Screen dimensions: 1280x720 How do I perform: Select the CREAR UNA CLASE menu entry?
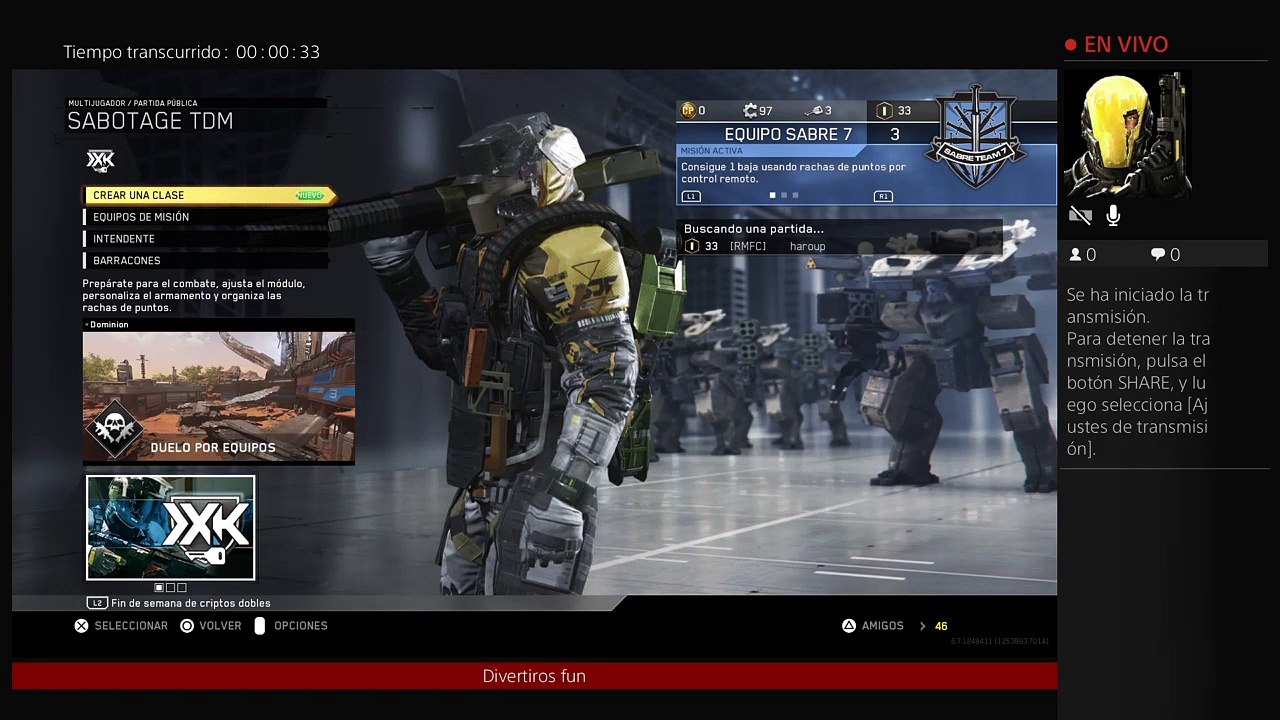[208, 195]
